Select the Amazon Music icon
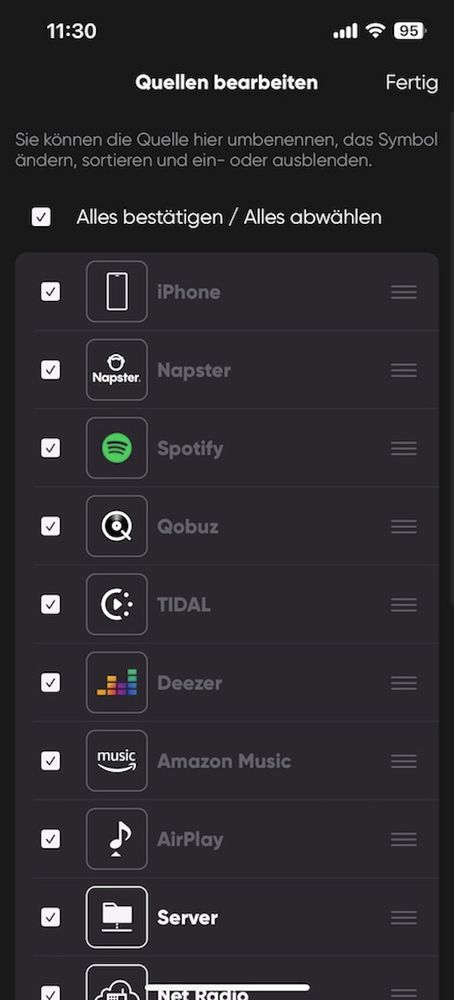 pyautogui.click(x=117, y=760)
